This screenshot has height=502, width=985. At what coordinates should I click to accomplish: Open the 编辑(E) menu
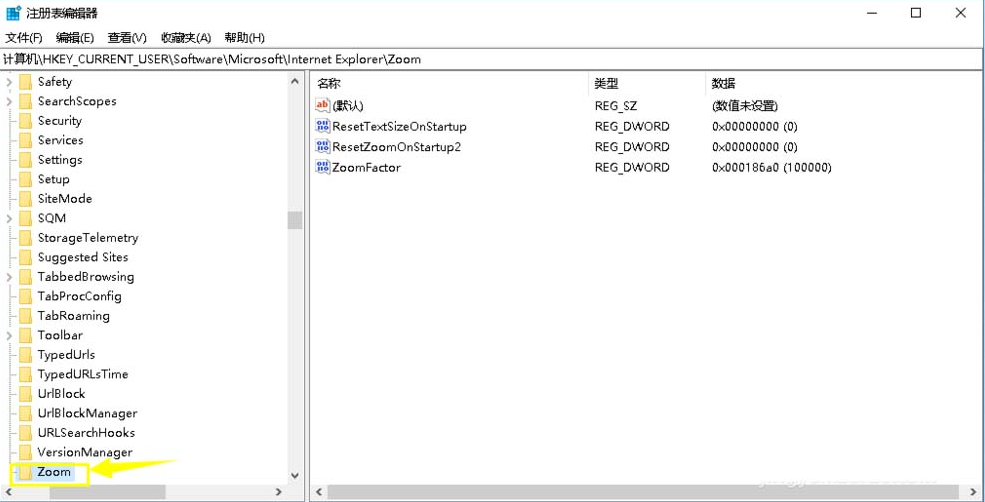click(x=75, y=38)
